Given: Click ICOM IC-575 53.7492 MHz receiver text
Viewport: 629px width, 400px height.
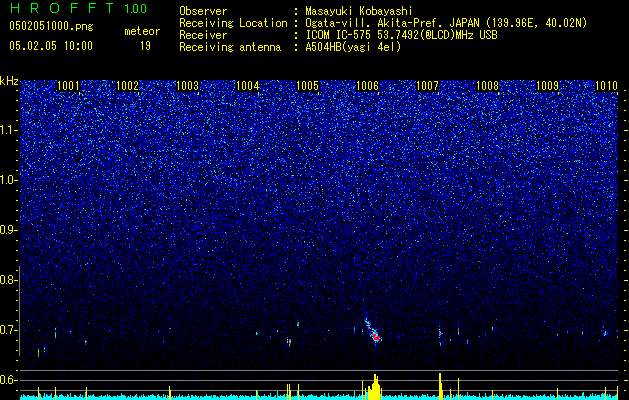Looking at the screenshot, I should pos(401,35).
